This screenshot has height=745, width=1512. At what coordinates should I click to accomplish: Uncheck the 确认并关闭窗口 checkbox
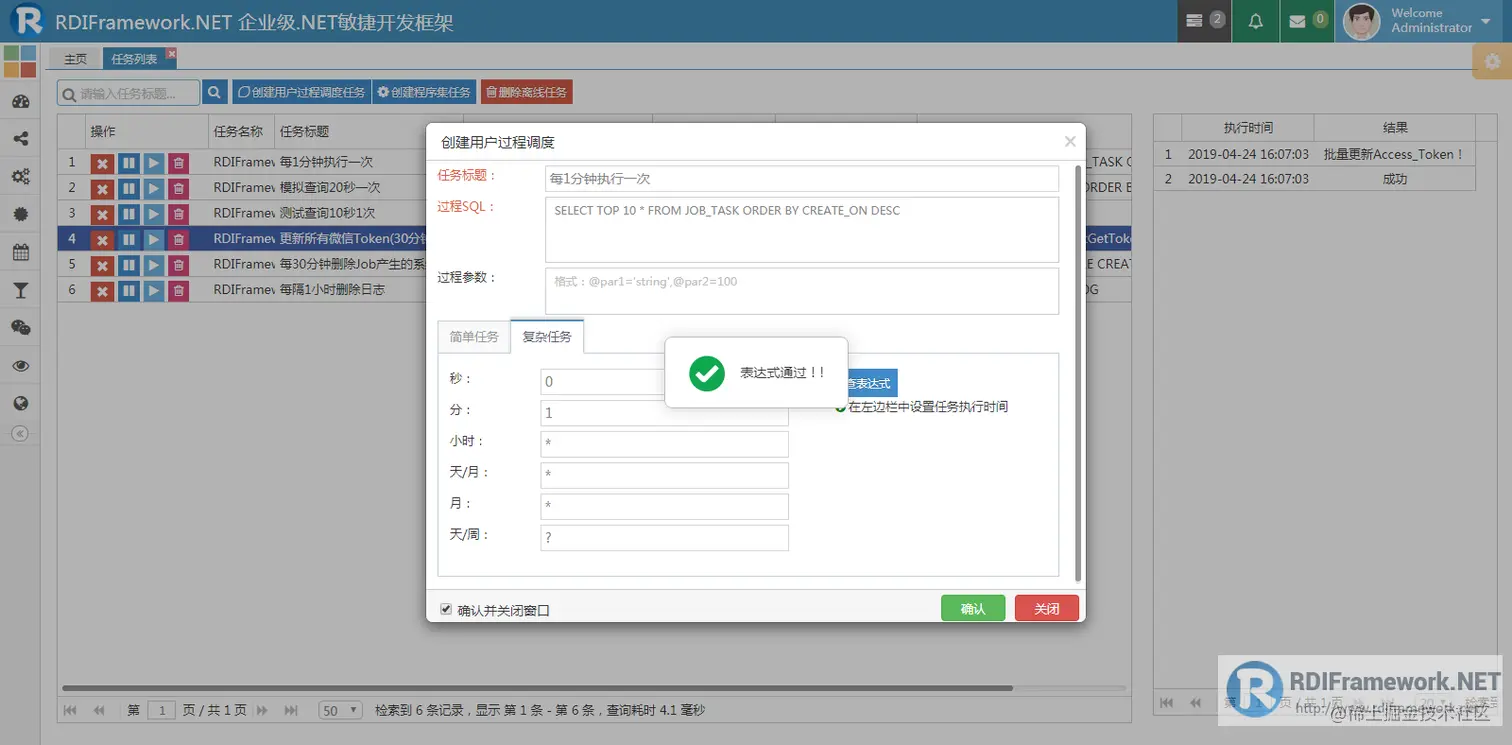[446, 609]
